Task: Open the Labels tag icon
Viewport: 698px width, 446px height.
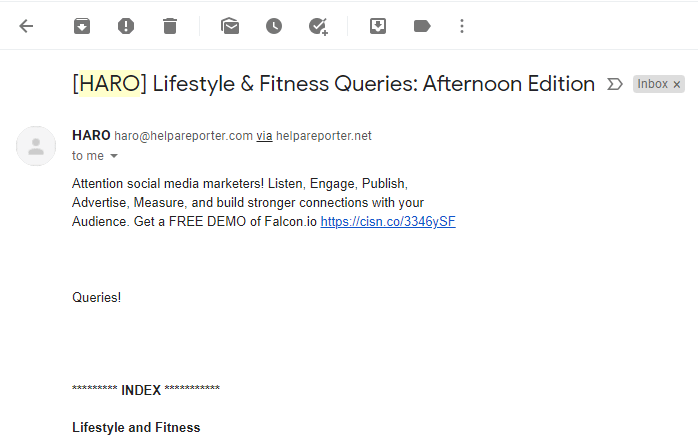Action: point(422,26)
